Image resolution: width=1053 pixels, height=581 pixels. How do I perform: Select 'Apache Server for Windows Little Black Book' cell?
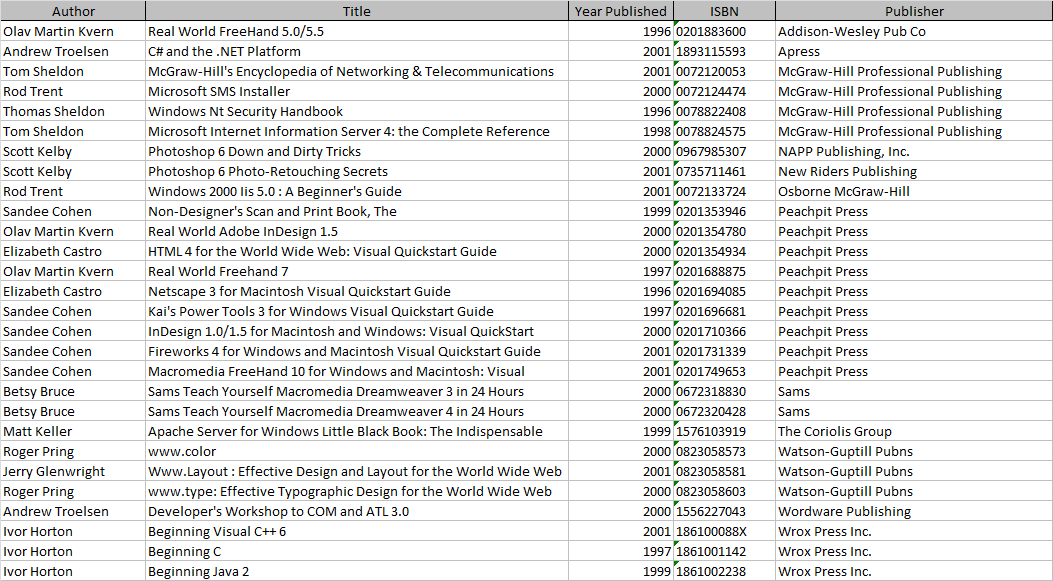click(357, 431)
